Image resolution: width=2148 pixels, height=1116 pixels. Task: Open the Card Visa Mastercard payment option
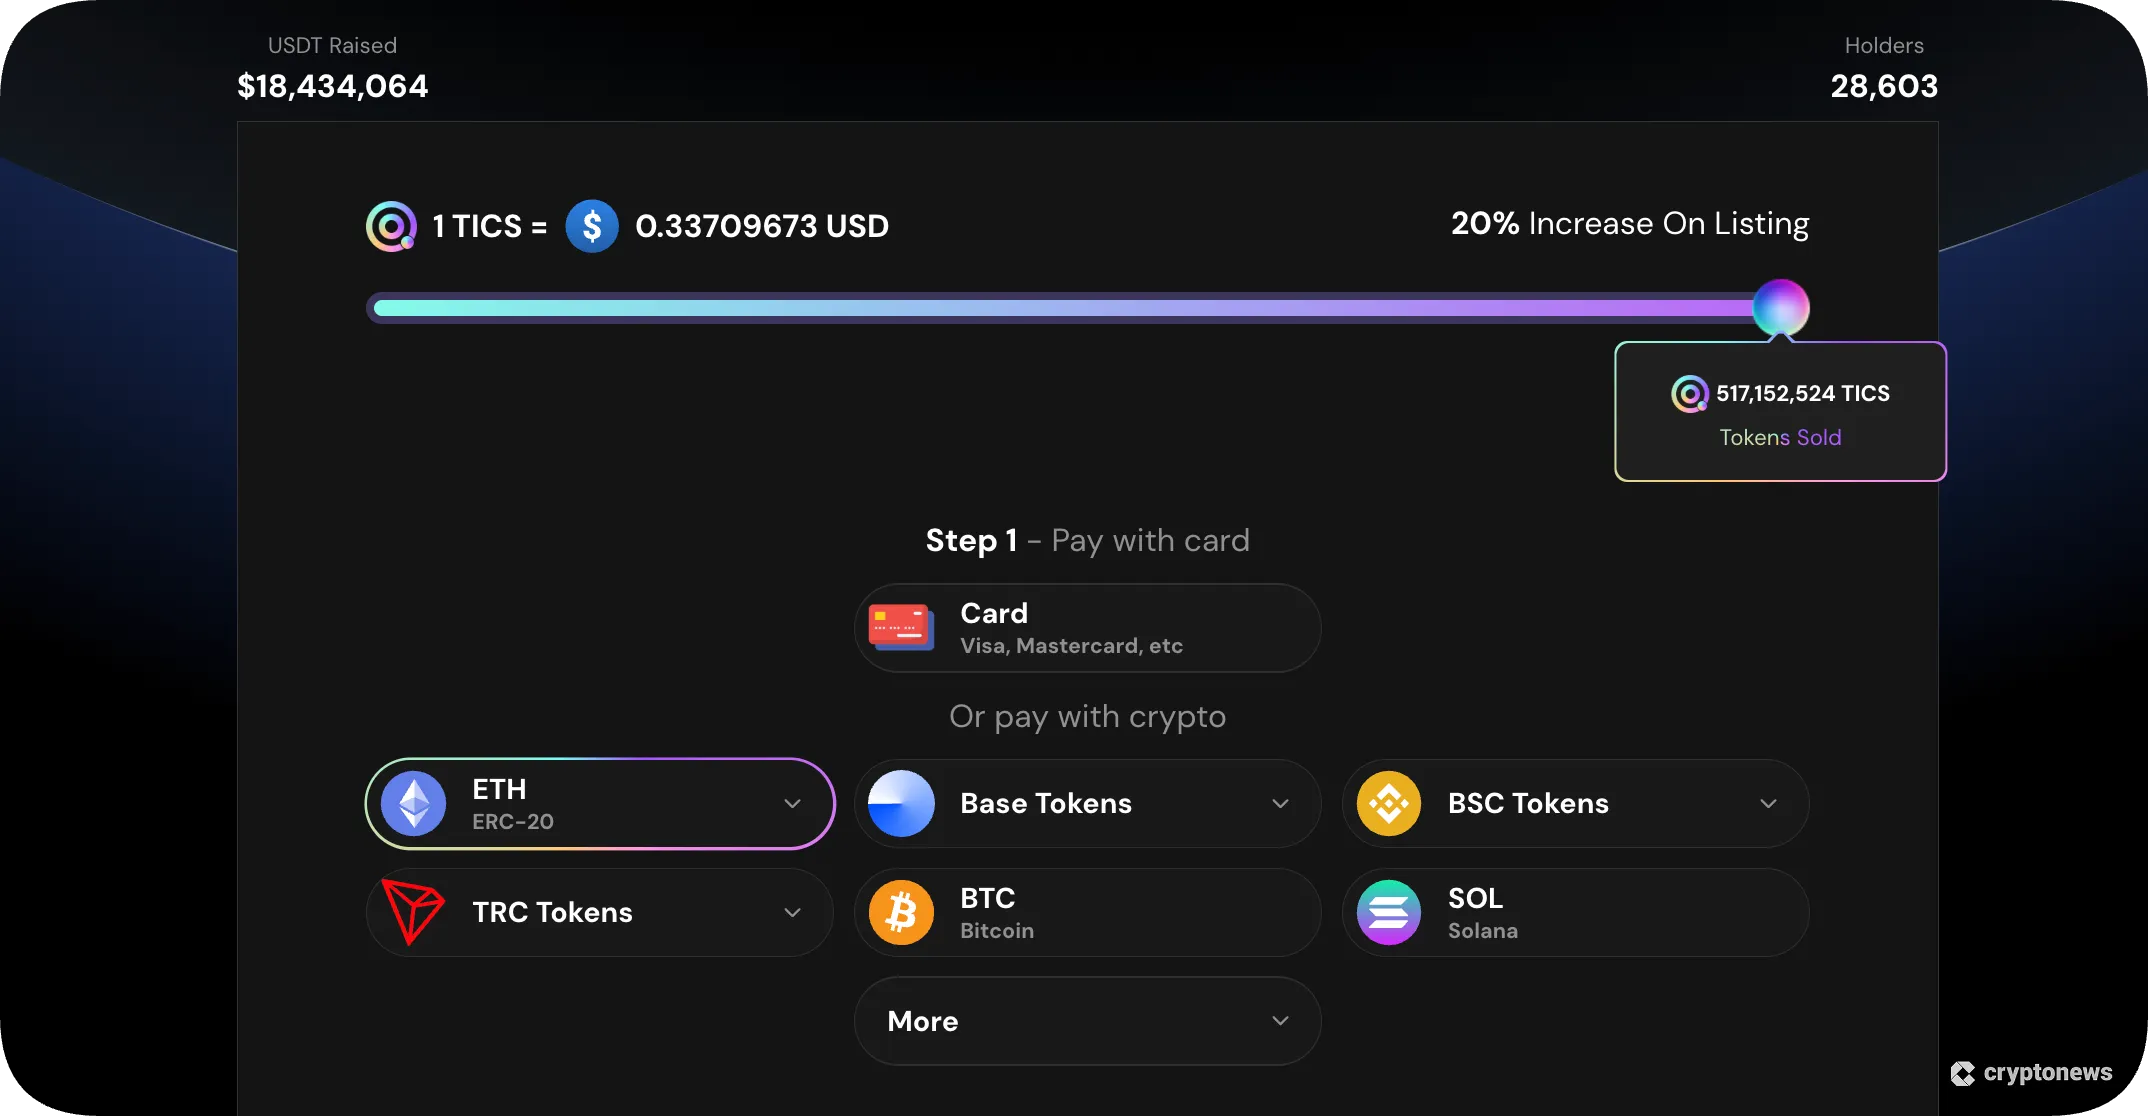1087,627
